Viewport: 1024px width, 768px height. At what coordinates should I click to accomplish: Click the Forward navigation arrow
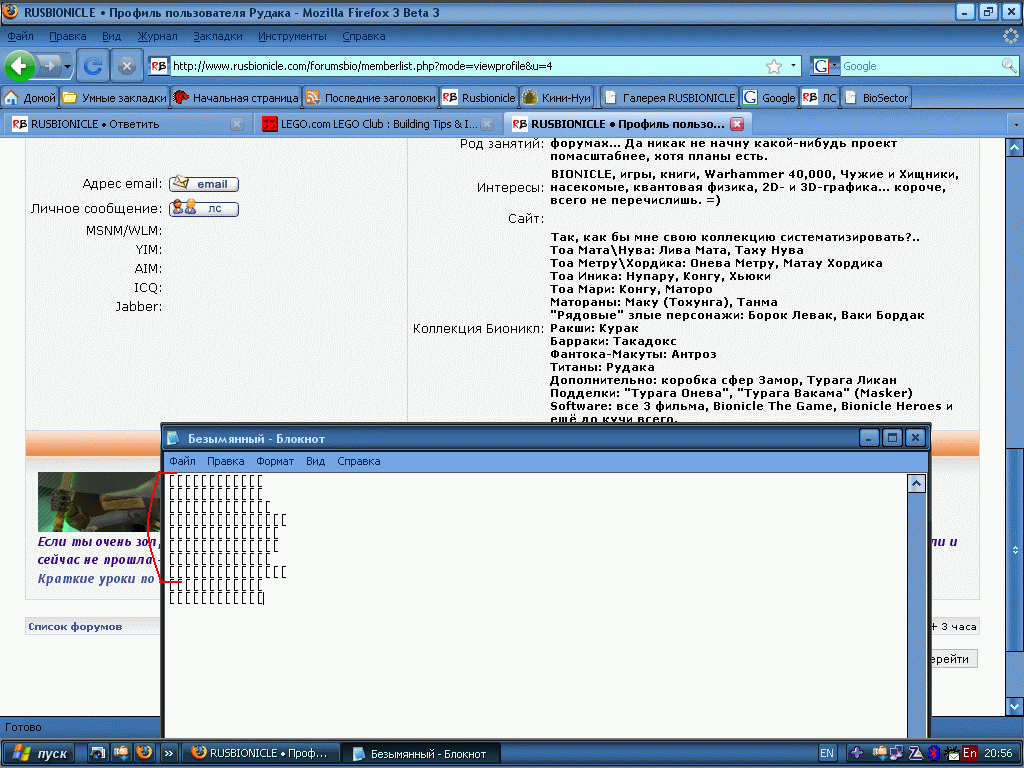click(x=49, y=65)
